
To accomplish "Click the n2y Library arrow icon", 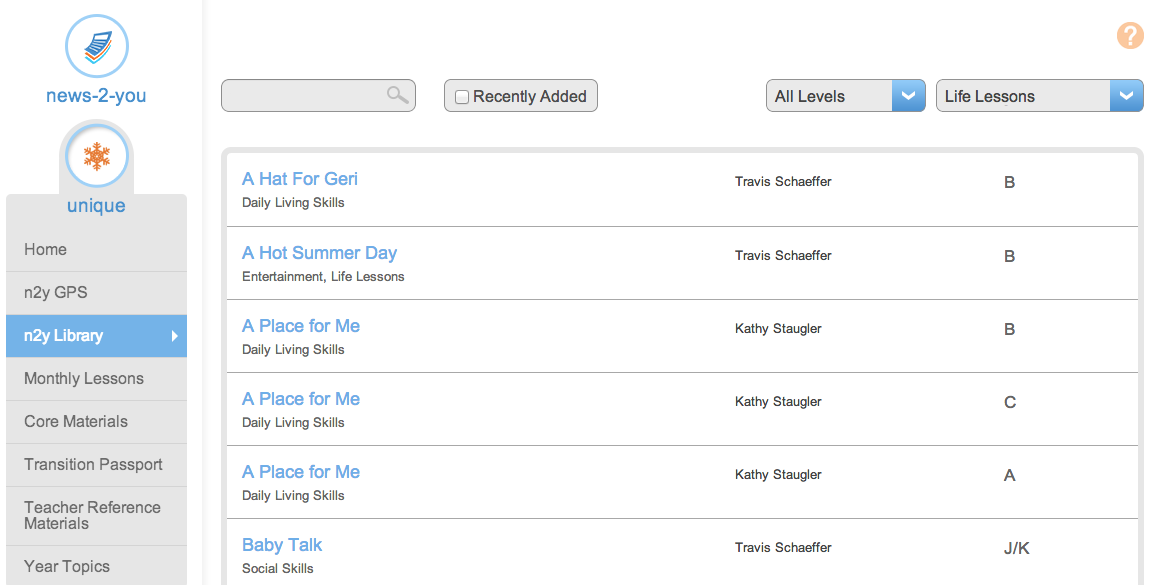I will (x=174, y=336).
